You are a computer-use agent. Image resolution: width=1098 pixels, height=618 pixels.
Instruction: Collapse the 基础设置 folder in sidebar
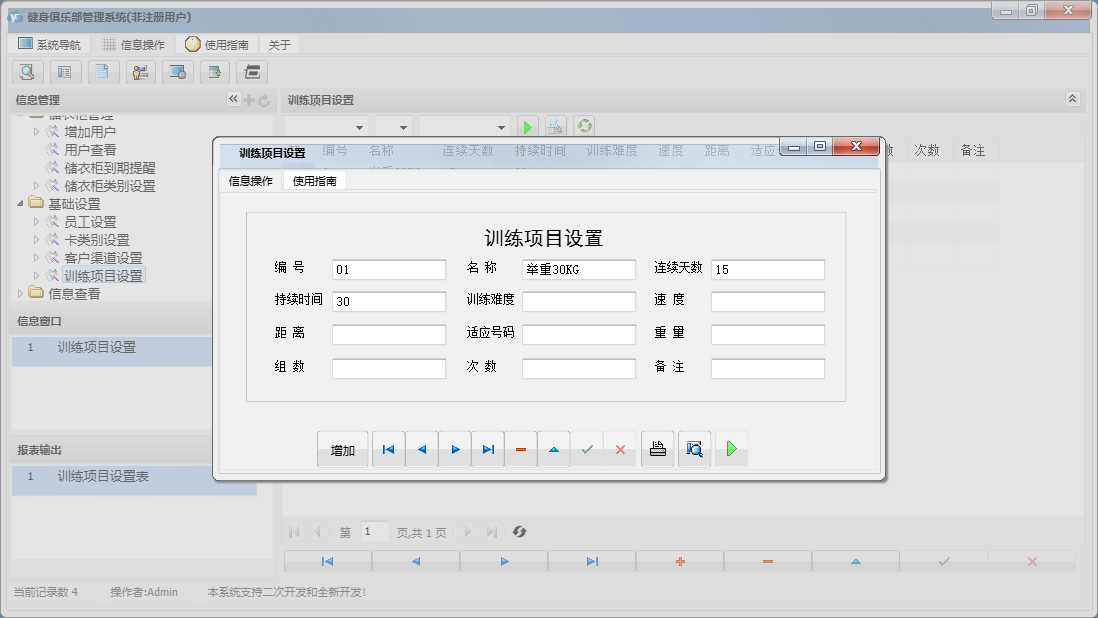coord(21,203)
